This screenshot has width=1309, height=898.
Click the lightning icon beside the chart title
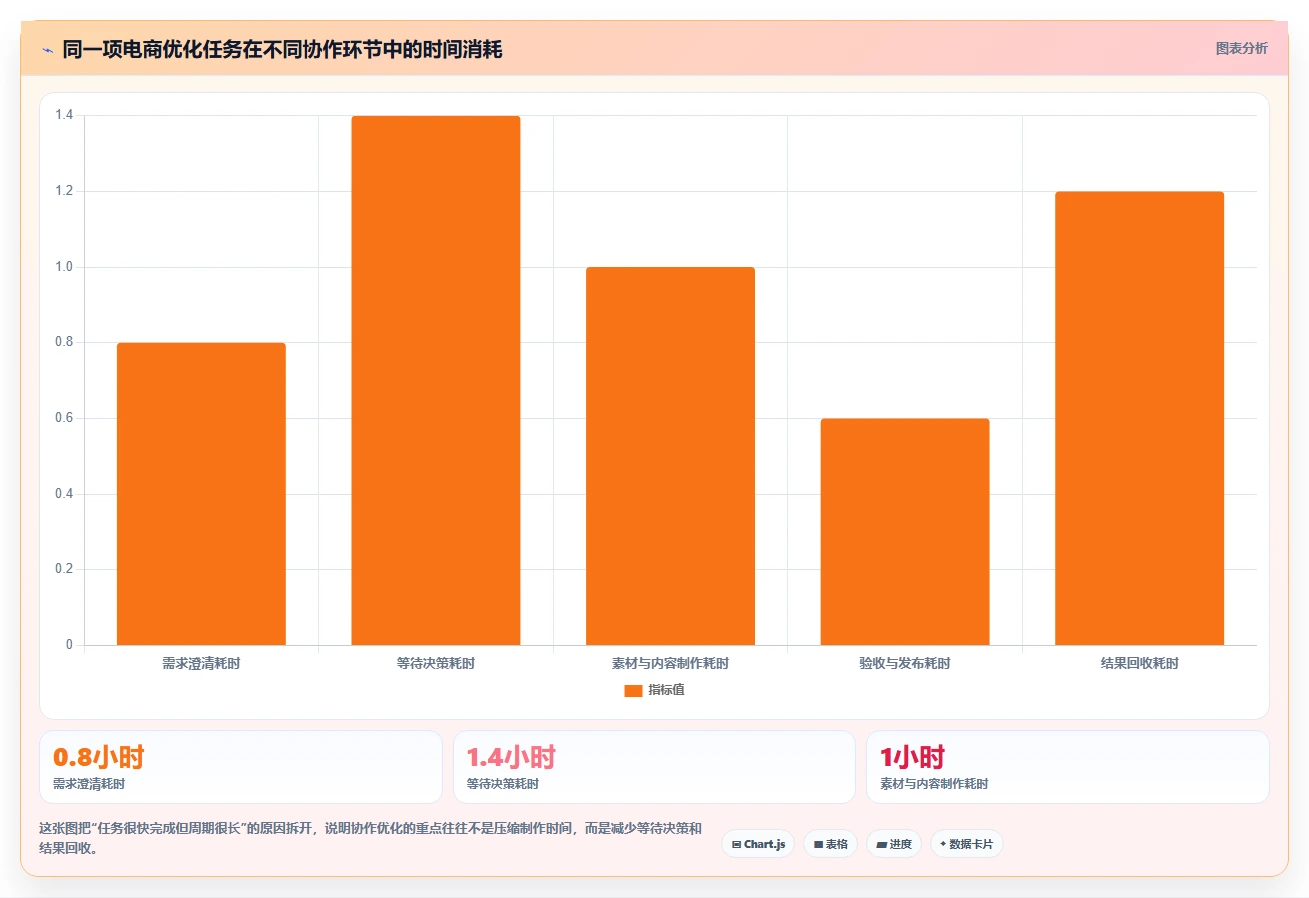(47, 50)
